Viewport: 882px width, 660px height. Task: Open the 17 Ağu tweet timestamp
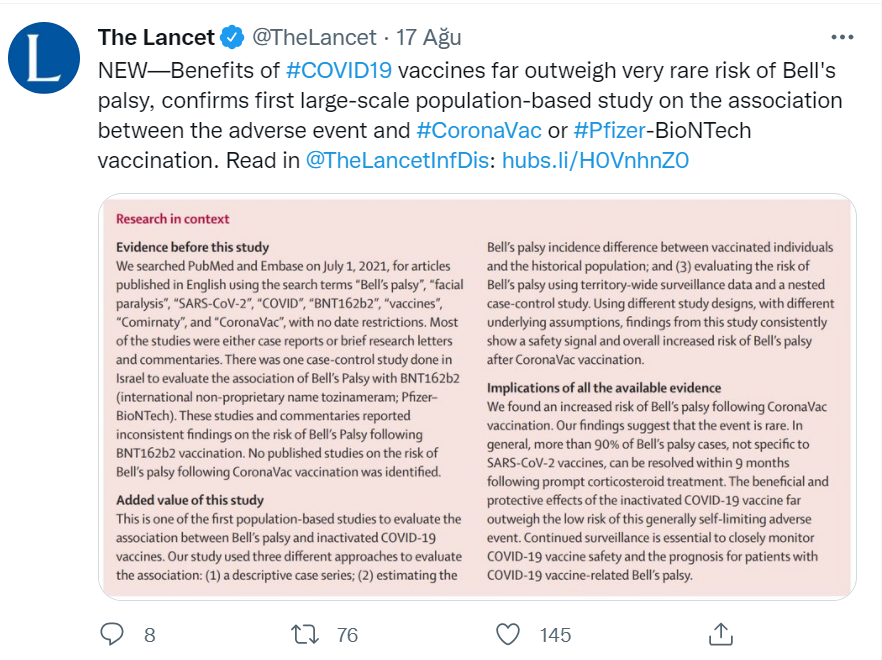pos(429,38)
